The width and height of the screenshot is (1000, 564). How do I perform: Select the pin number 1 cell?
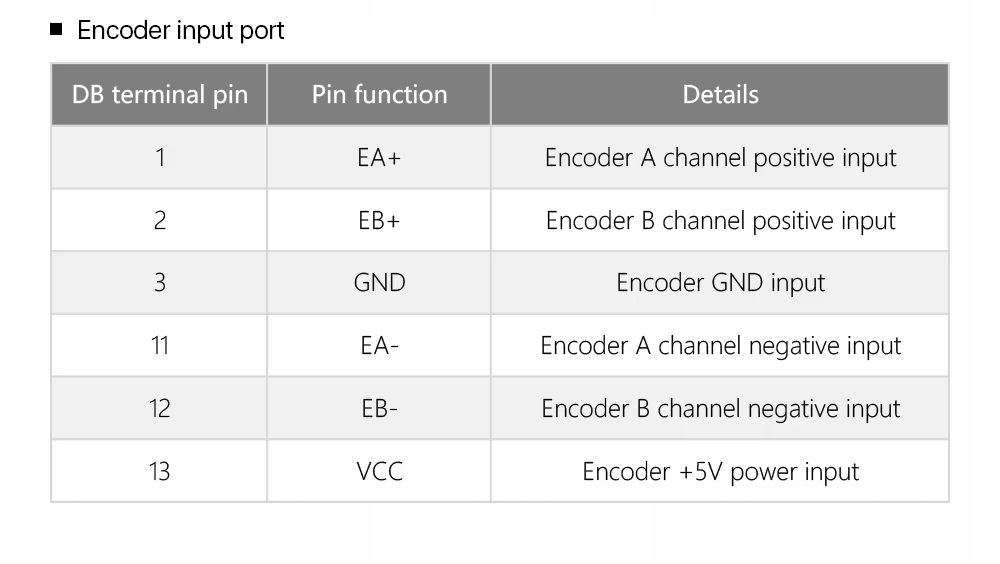click(x=160, y=158)
